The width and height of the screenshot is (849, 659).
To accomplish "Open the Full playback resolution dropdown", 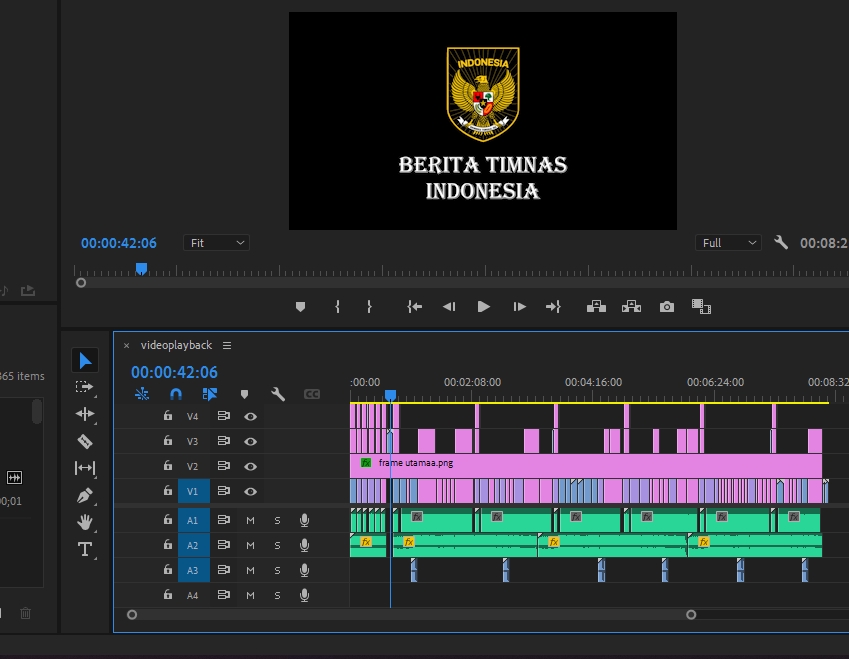I will 728,243.
